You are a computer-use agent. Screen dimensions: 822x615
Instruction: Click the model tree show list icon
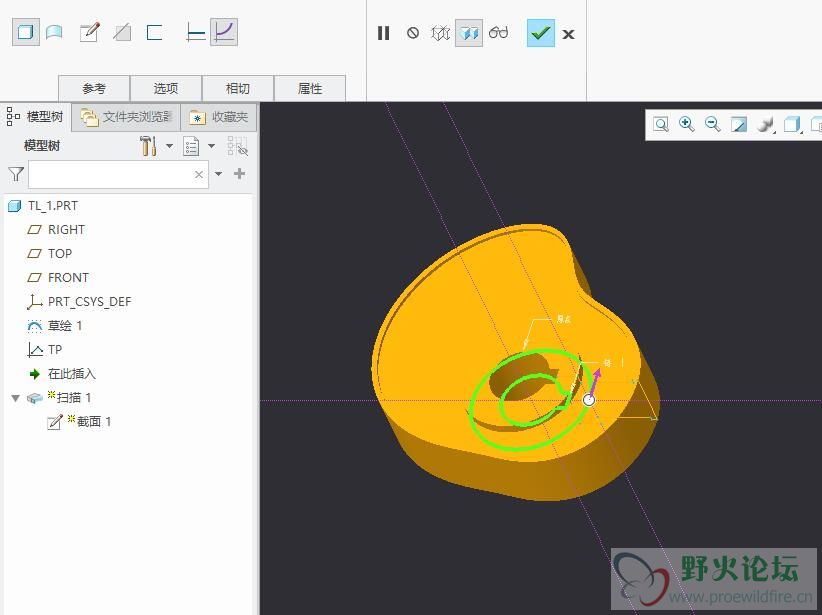tap(191, 146)
